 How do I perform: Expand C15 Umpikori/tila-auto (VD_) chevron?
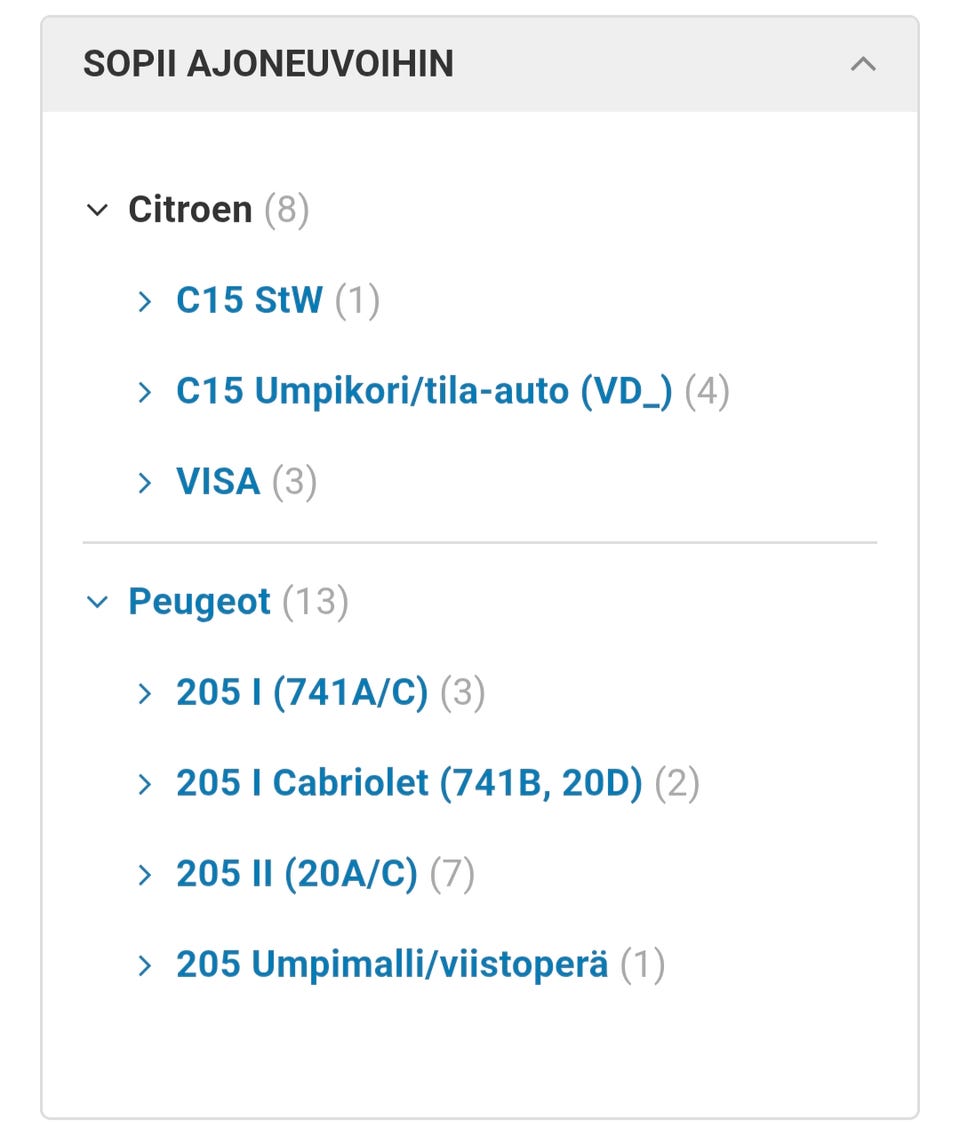tap(145, 392)
